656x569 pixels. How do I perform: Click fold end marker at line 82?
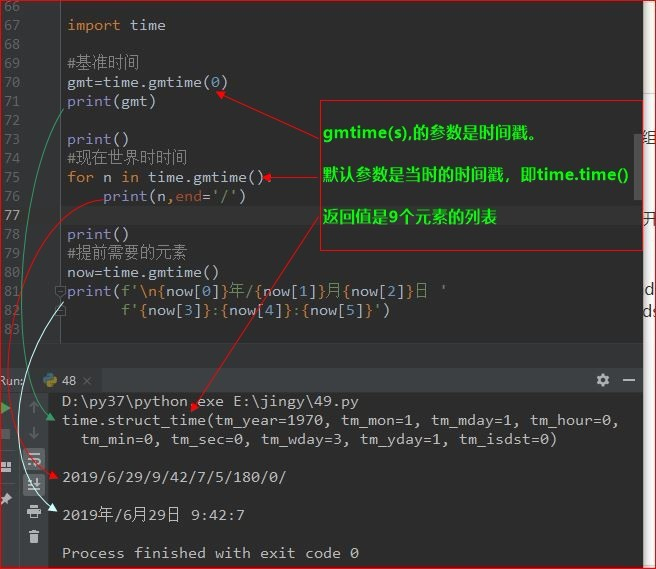click(x=61, y=310)
